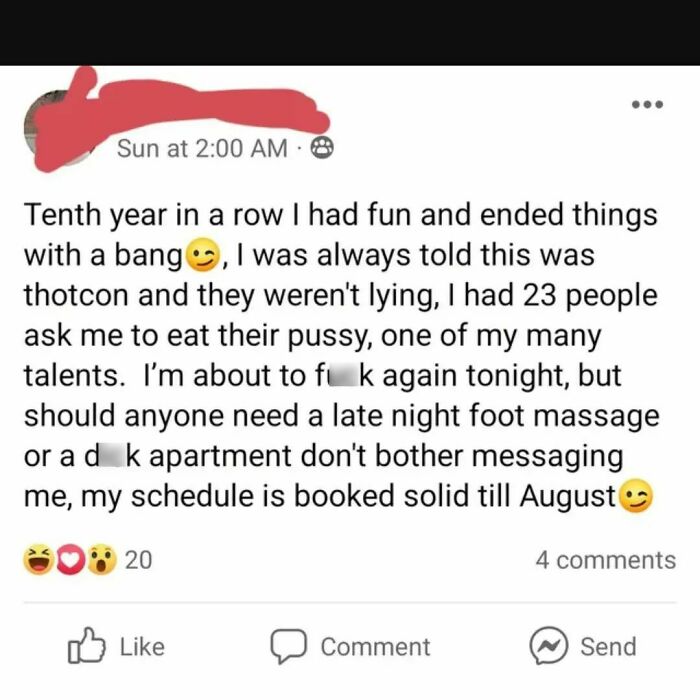Open the Sun at 2:00 AM timestamp
This screenshot has width=700, height=700.
click(x=202, y=148)
